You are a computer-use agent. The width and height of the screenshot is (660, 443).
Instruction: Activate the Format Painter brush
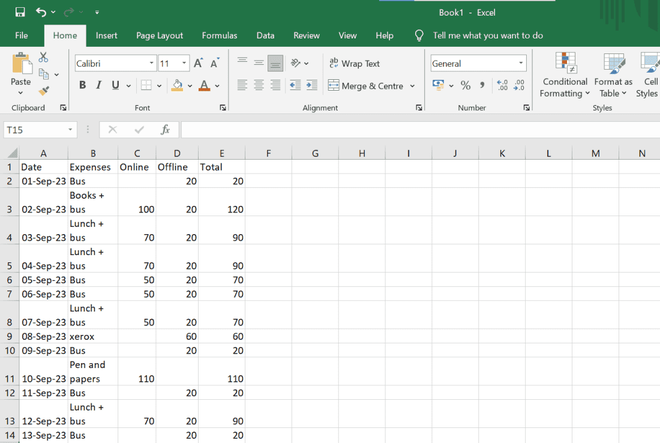click(x=44, y=91)
